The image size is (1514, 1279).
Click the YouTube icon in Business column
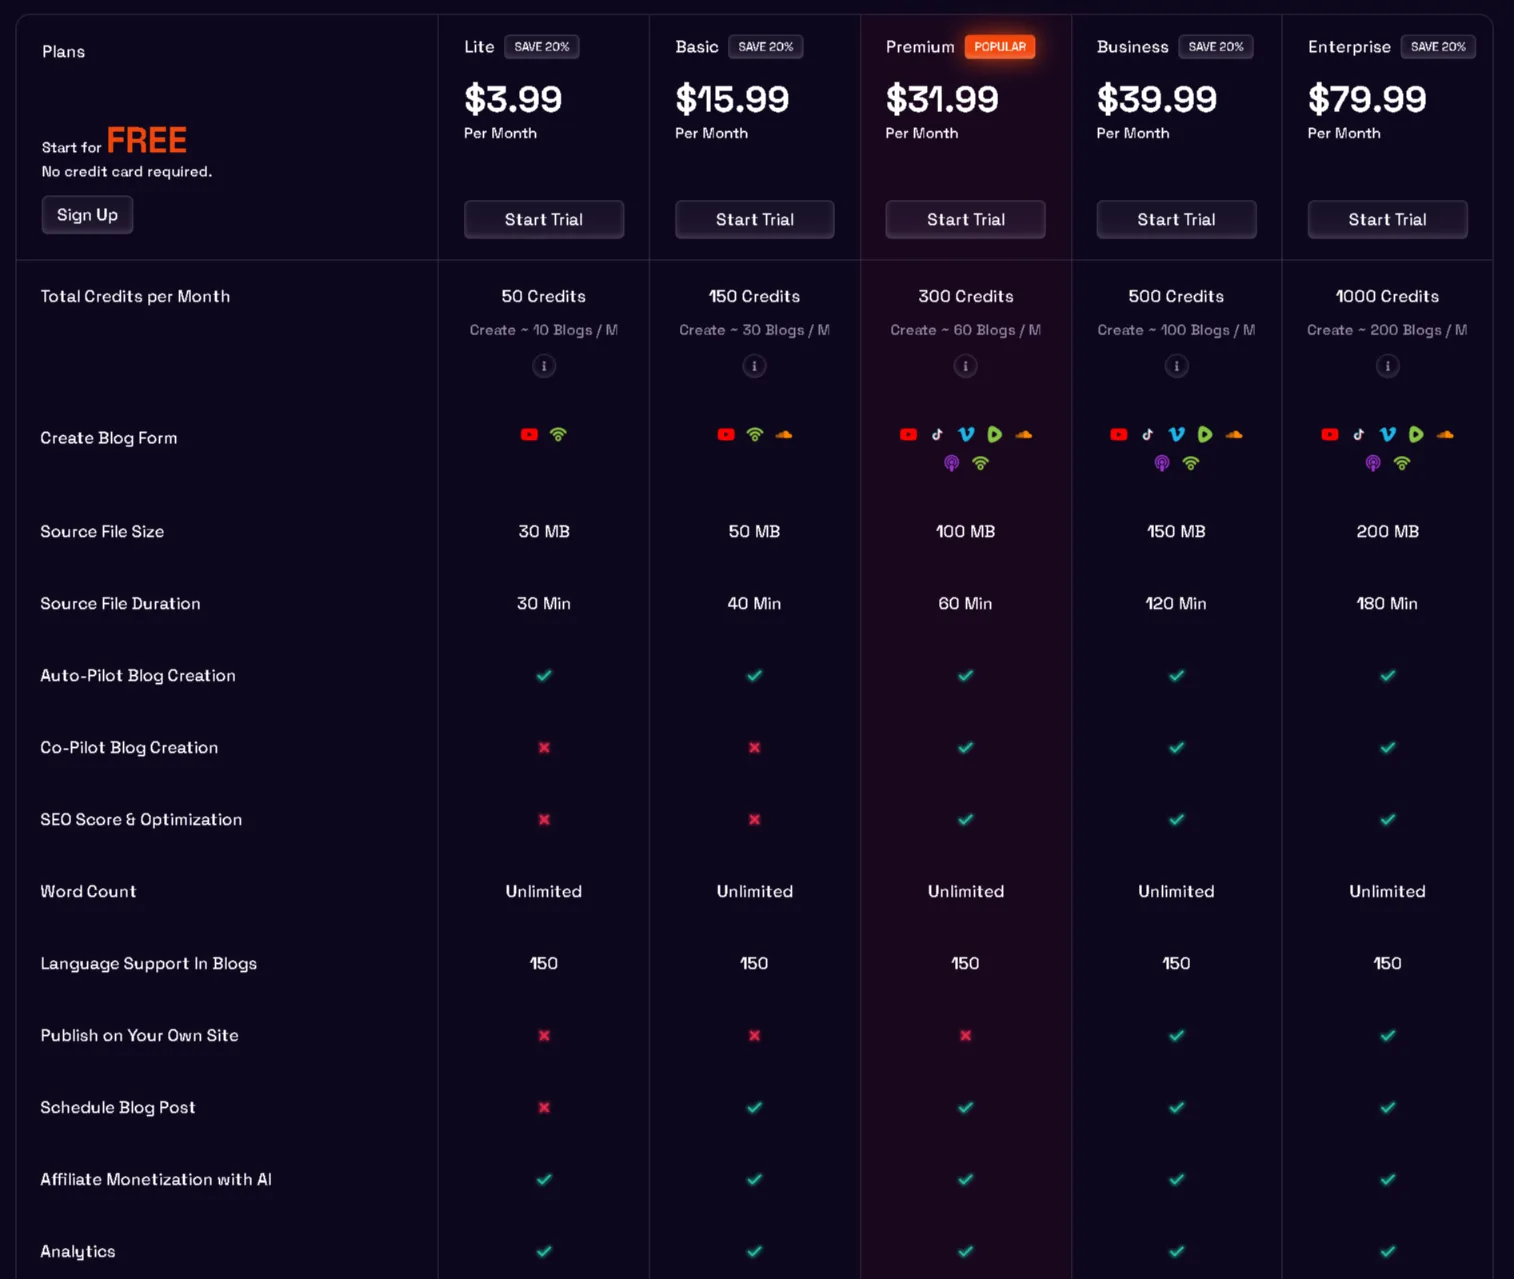pyautogui.click(x=1119, y=435)
